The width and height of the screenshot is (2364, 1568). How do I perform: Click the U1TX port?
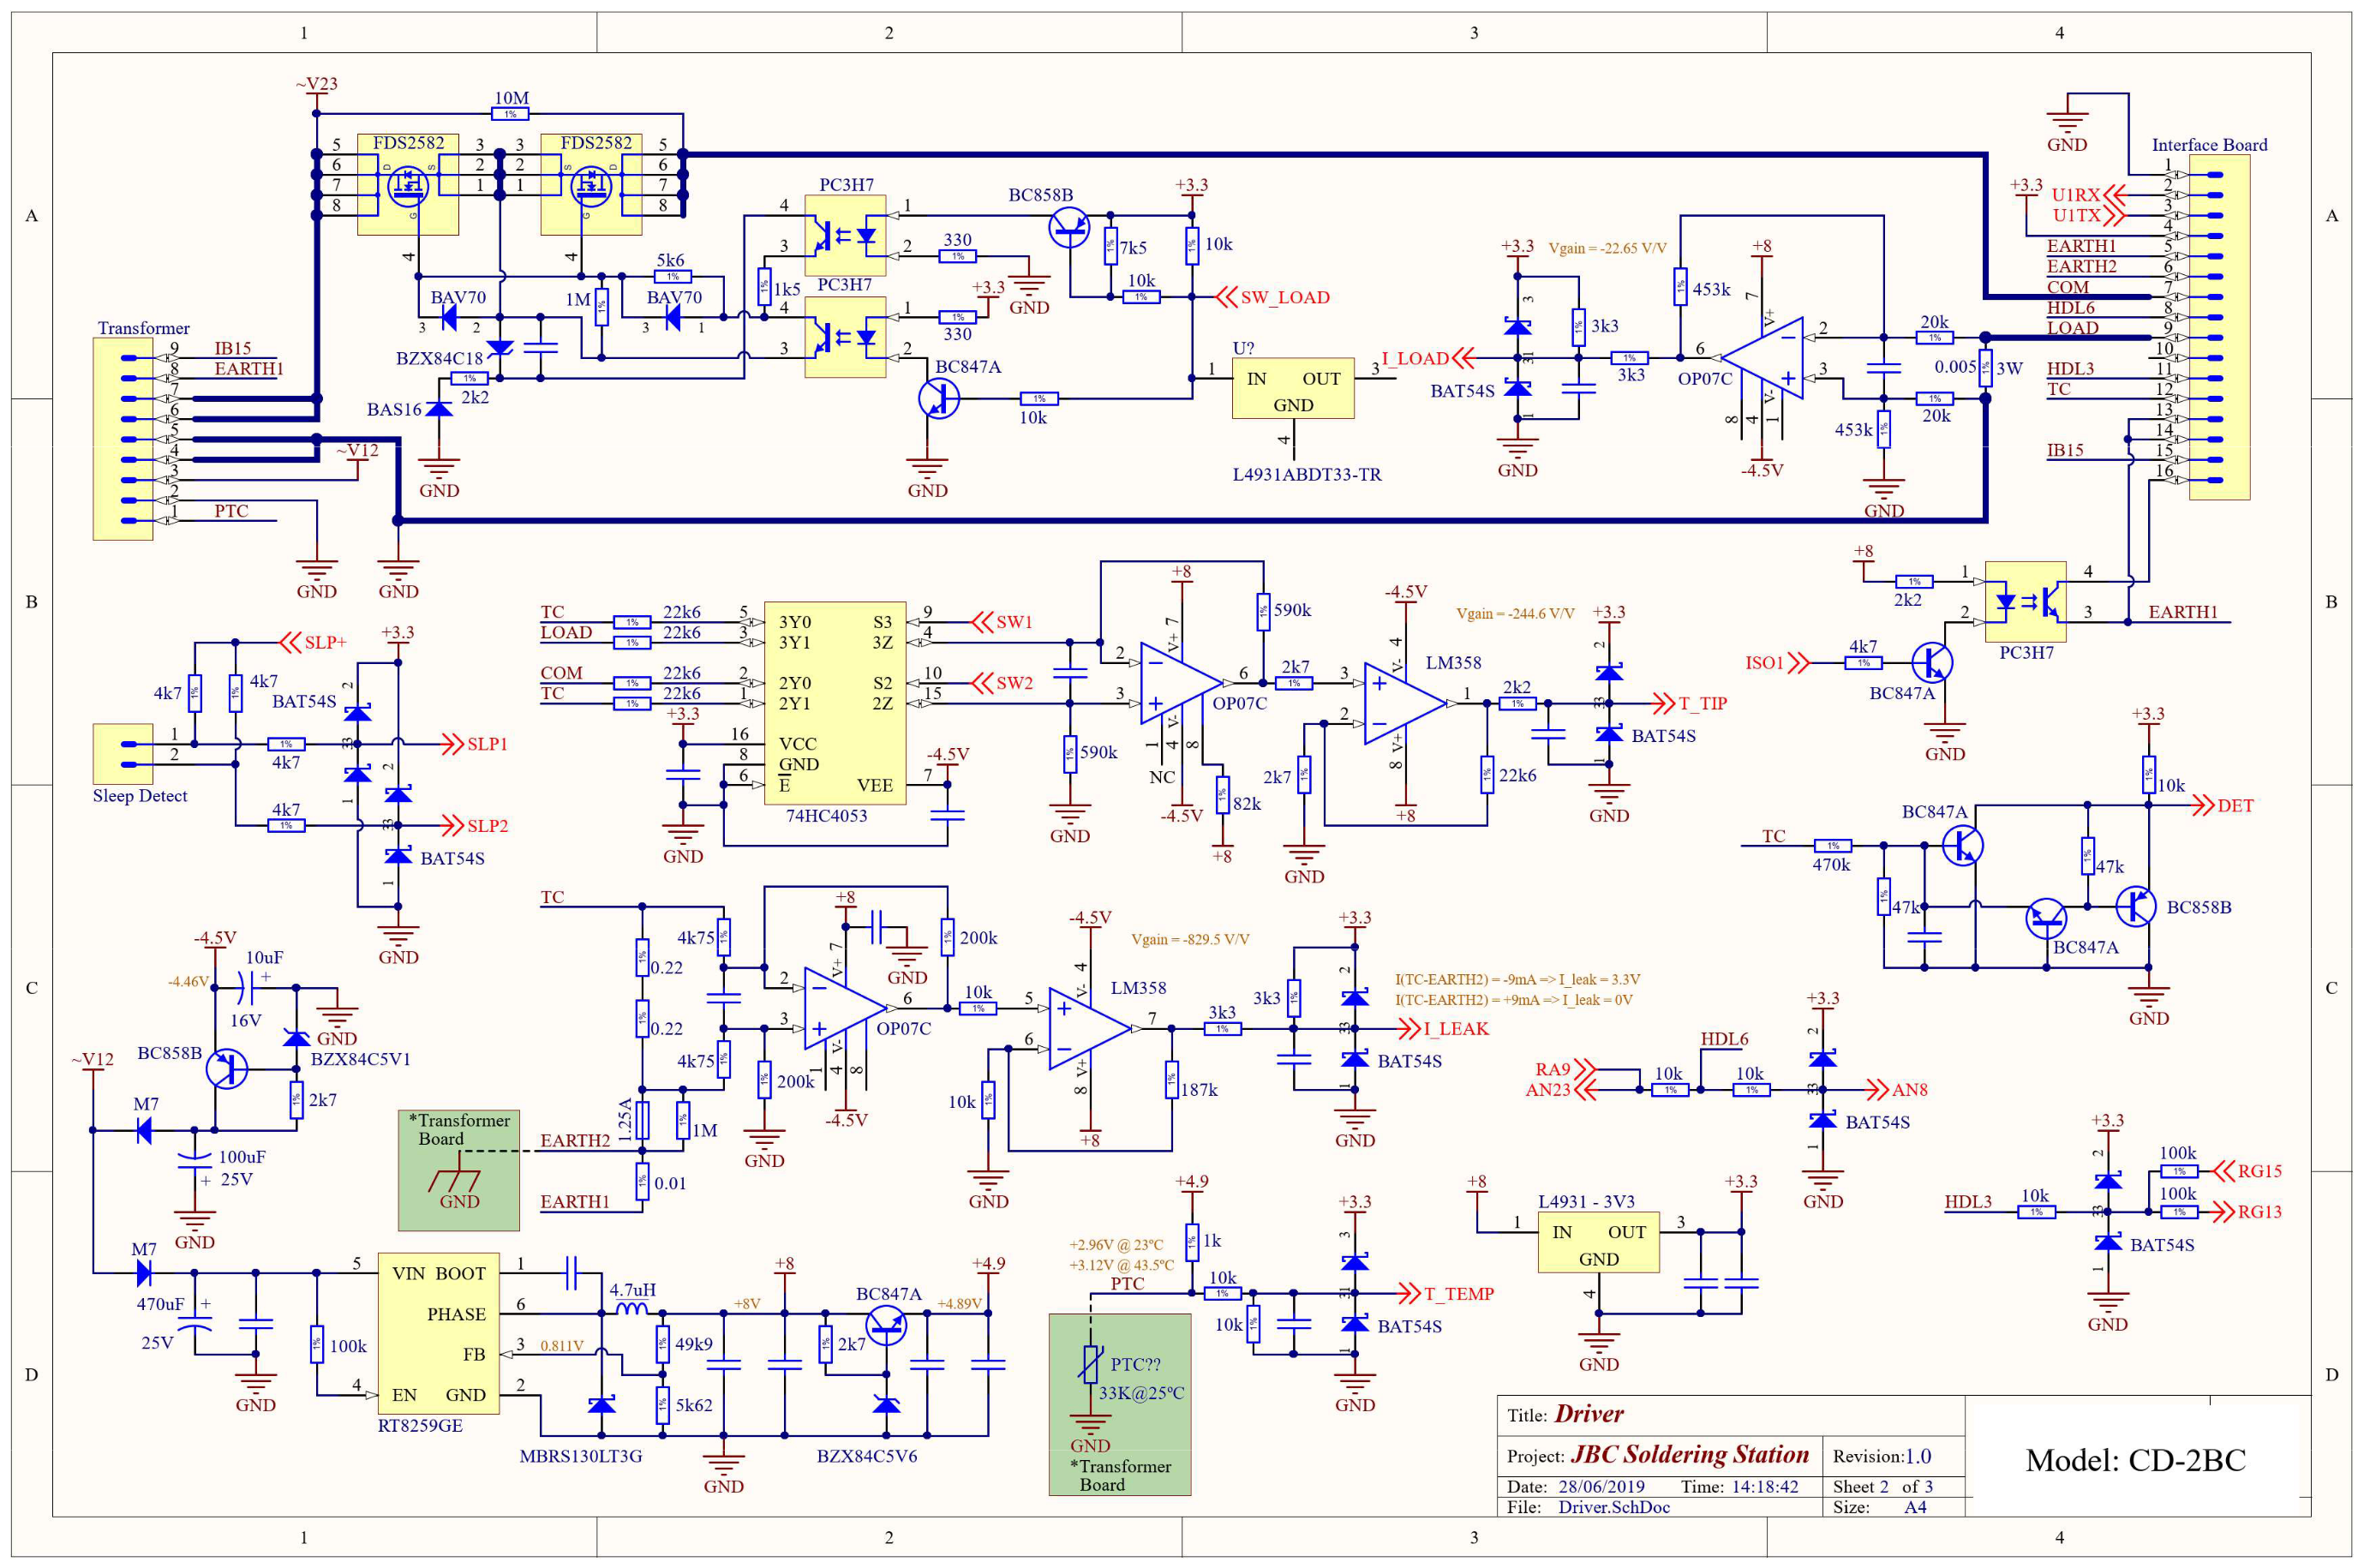[x=2089, y=215]
